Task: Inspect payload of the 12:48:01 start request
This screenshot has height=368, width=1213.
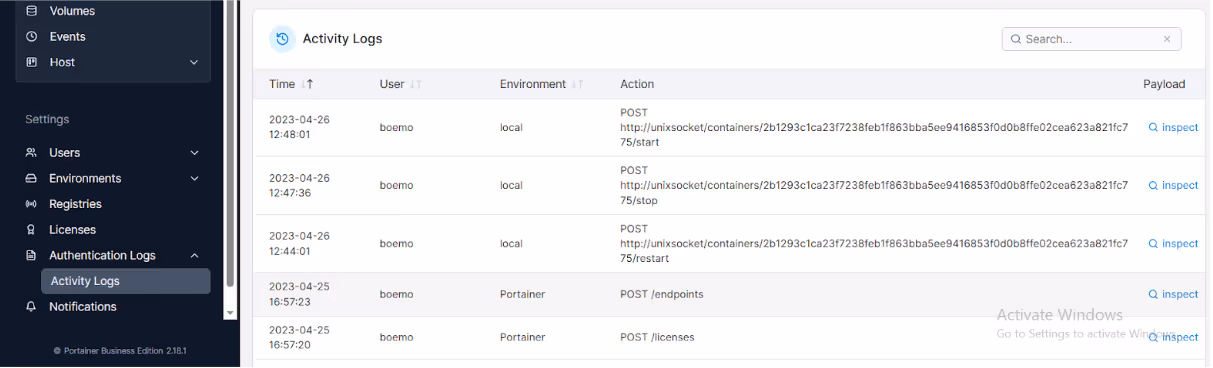Action: tap(1173, 128)
